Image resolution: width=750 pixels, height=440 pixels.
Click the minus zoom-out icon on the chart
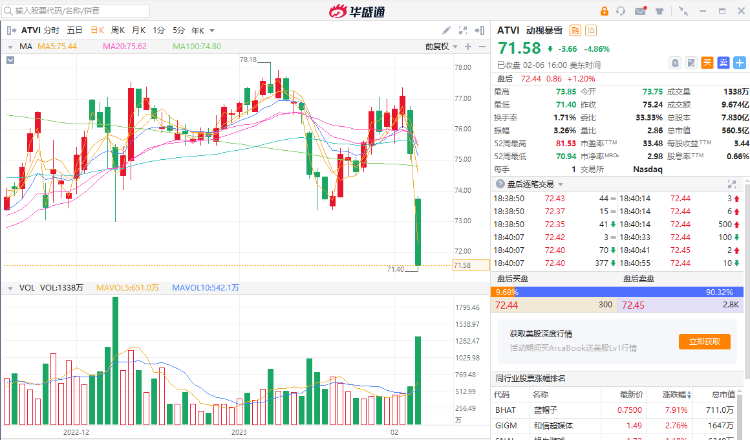tap(482, 46)
